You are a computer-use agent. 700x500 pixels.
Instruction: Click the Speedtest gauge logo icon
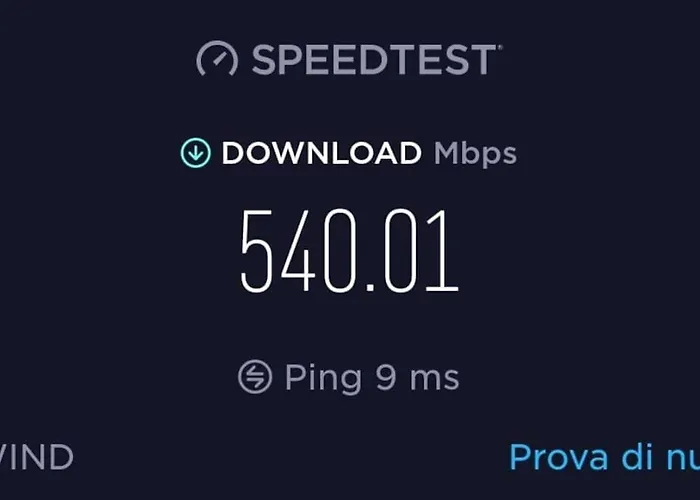tap(217, 58)
